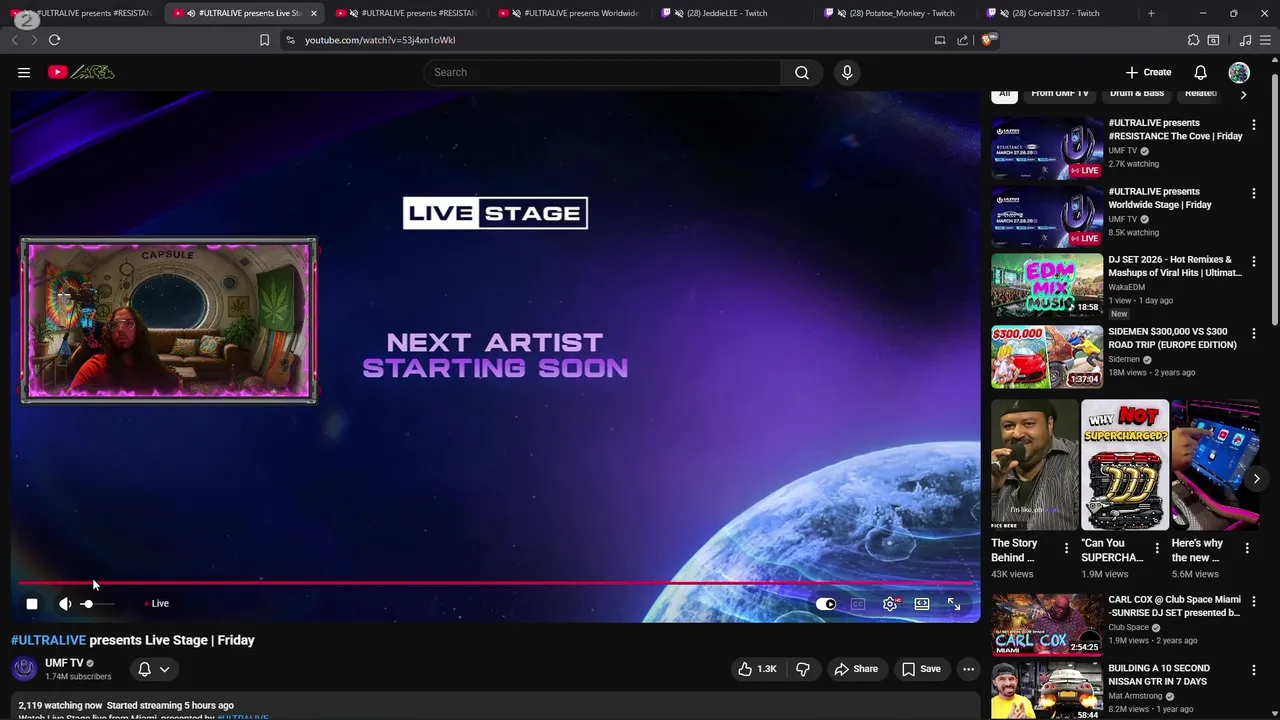Reload the page
Screen dimensions: 1280x720
54,40
